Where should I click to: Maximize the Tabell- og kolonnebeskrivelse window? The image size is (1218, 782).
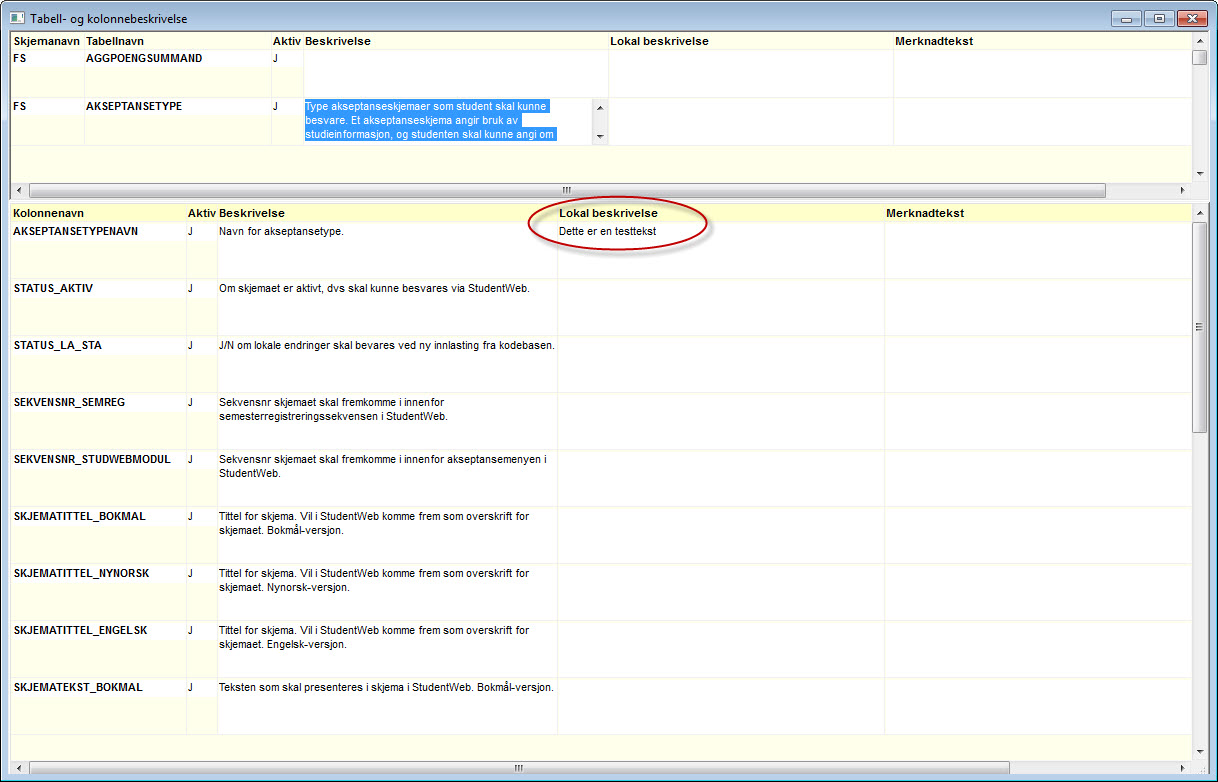(1160, 18)
